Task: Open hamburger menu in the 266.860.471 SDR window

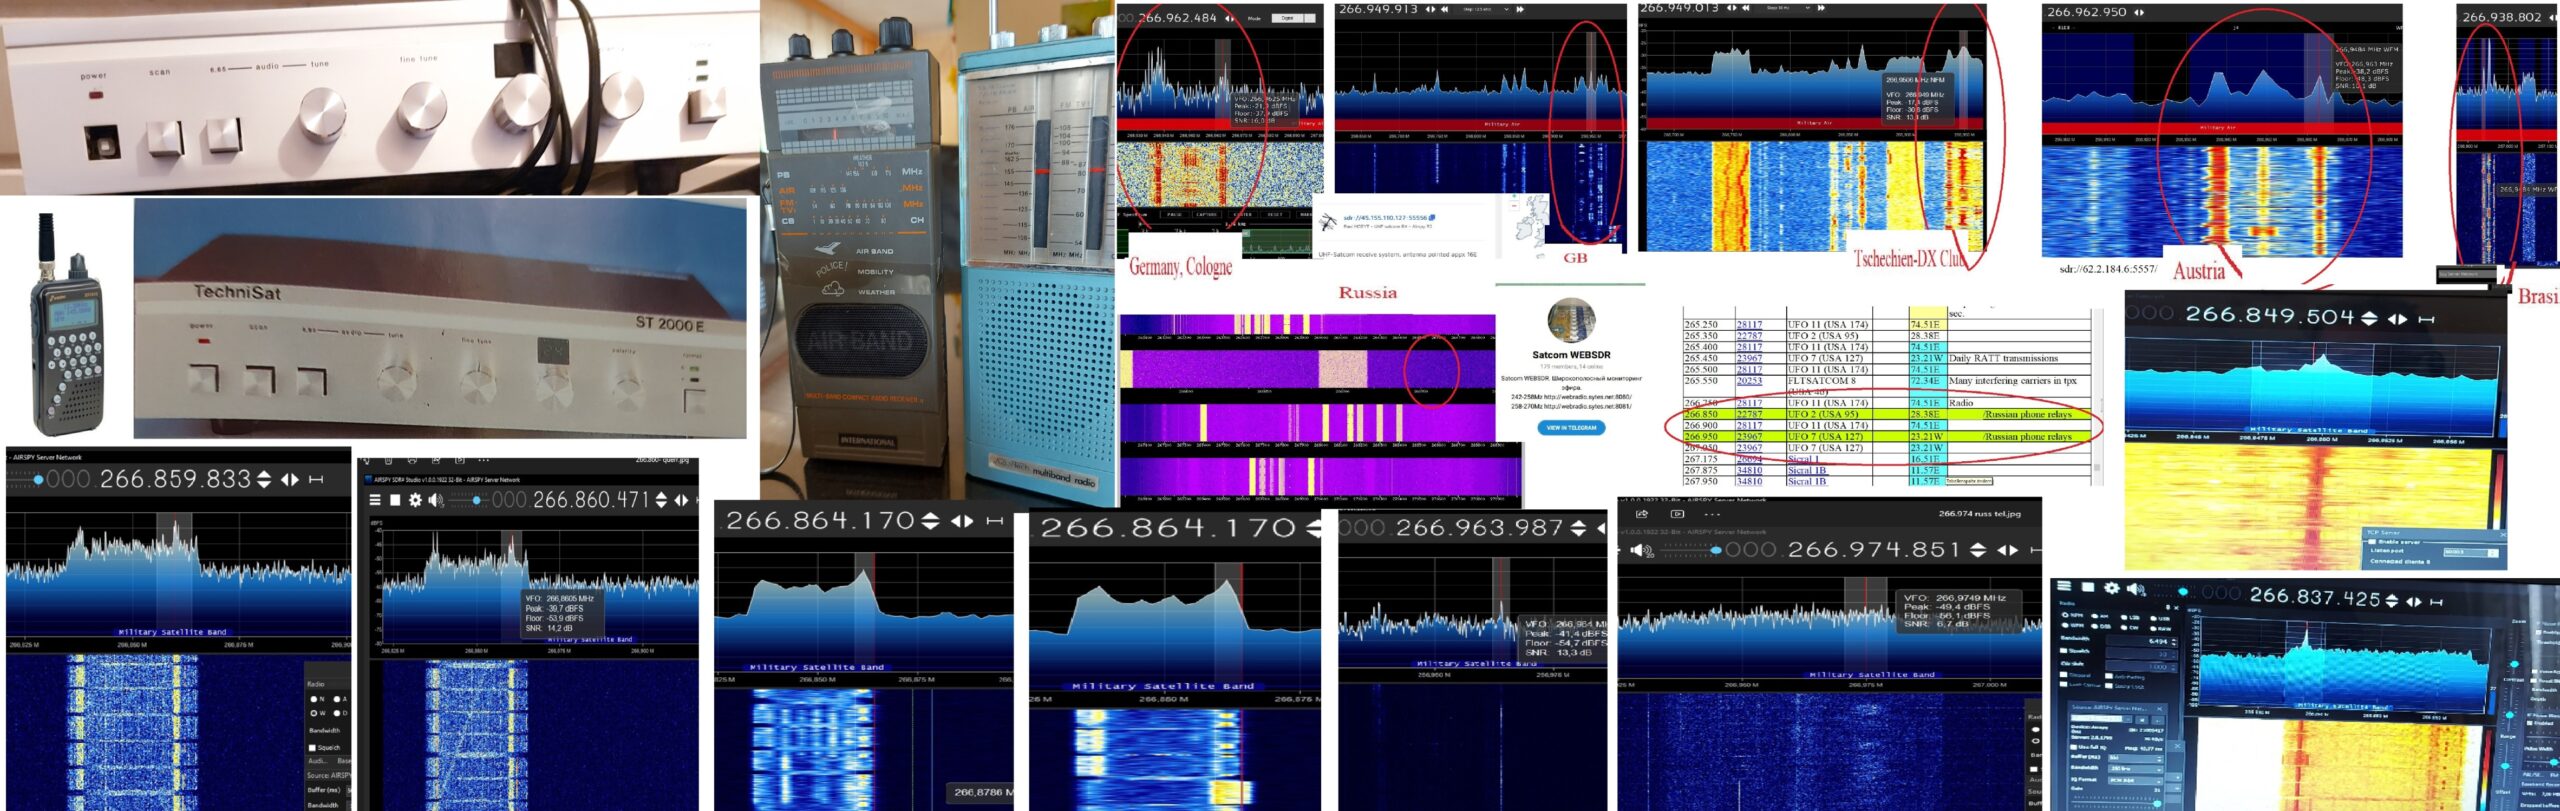Action: pos(375,500)
